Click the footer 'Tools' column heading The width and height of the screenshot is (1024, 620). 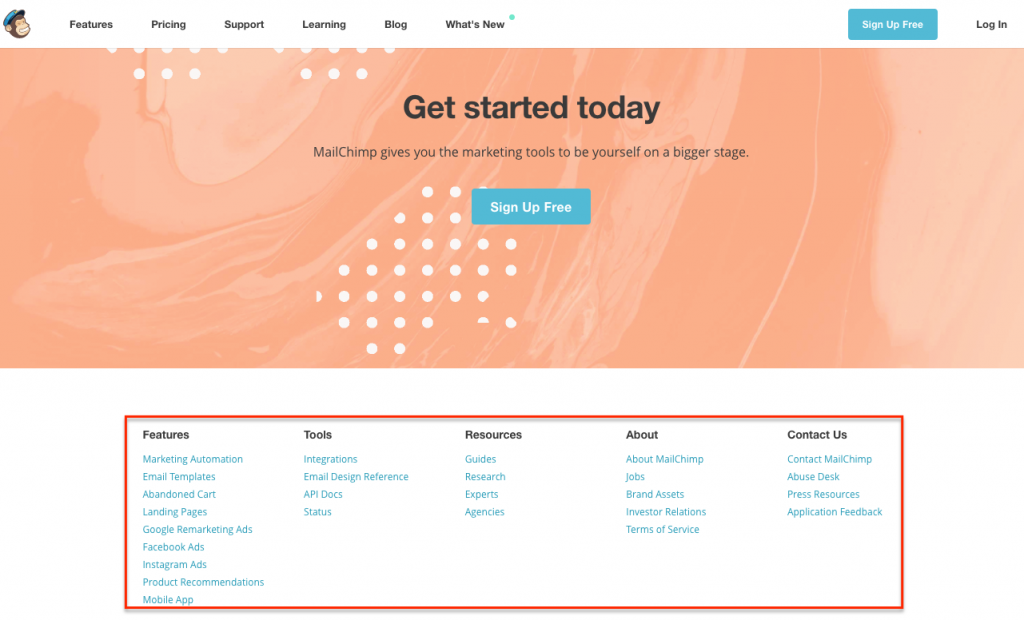(x=317, y=435)
